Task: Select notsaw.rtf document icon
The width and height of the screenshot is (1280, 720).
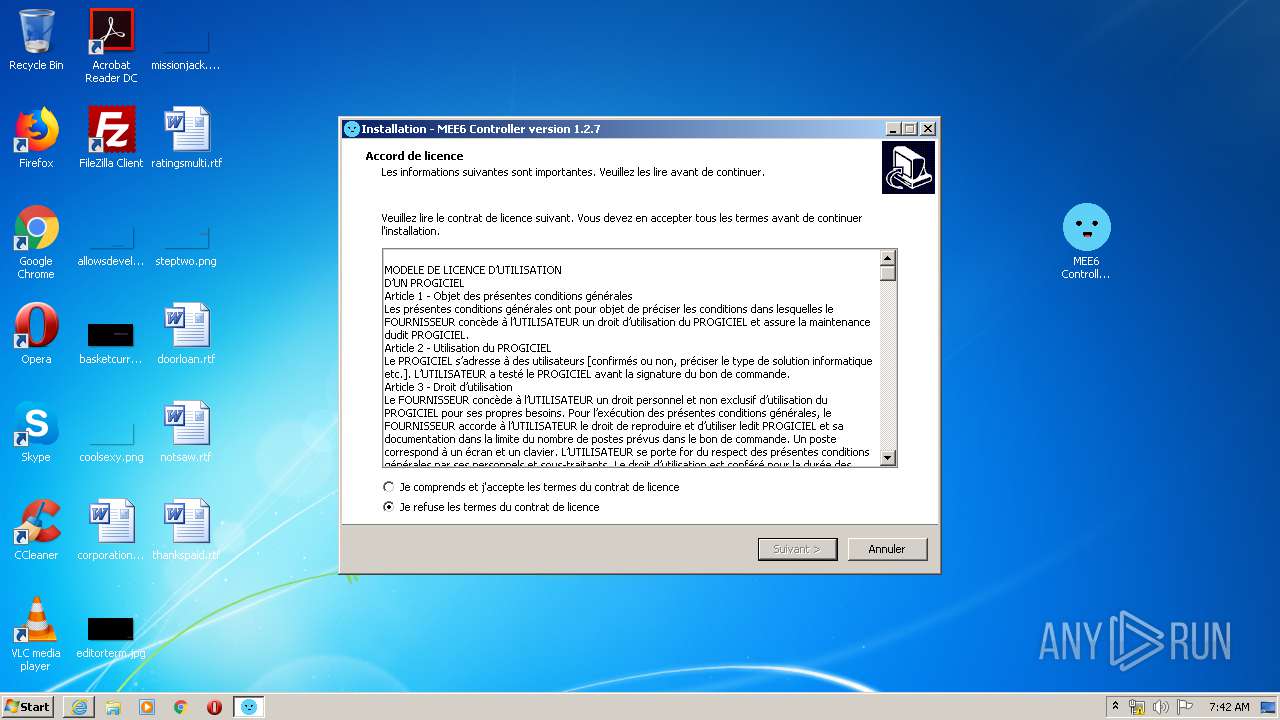Action: pyautogui.click(x=186, y=432)
